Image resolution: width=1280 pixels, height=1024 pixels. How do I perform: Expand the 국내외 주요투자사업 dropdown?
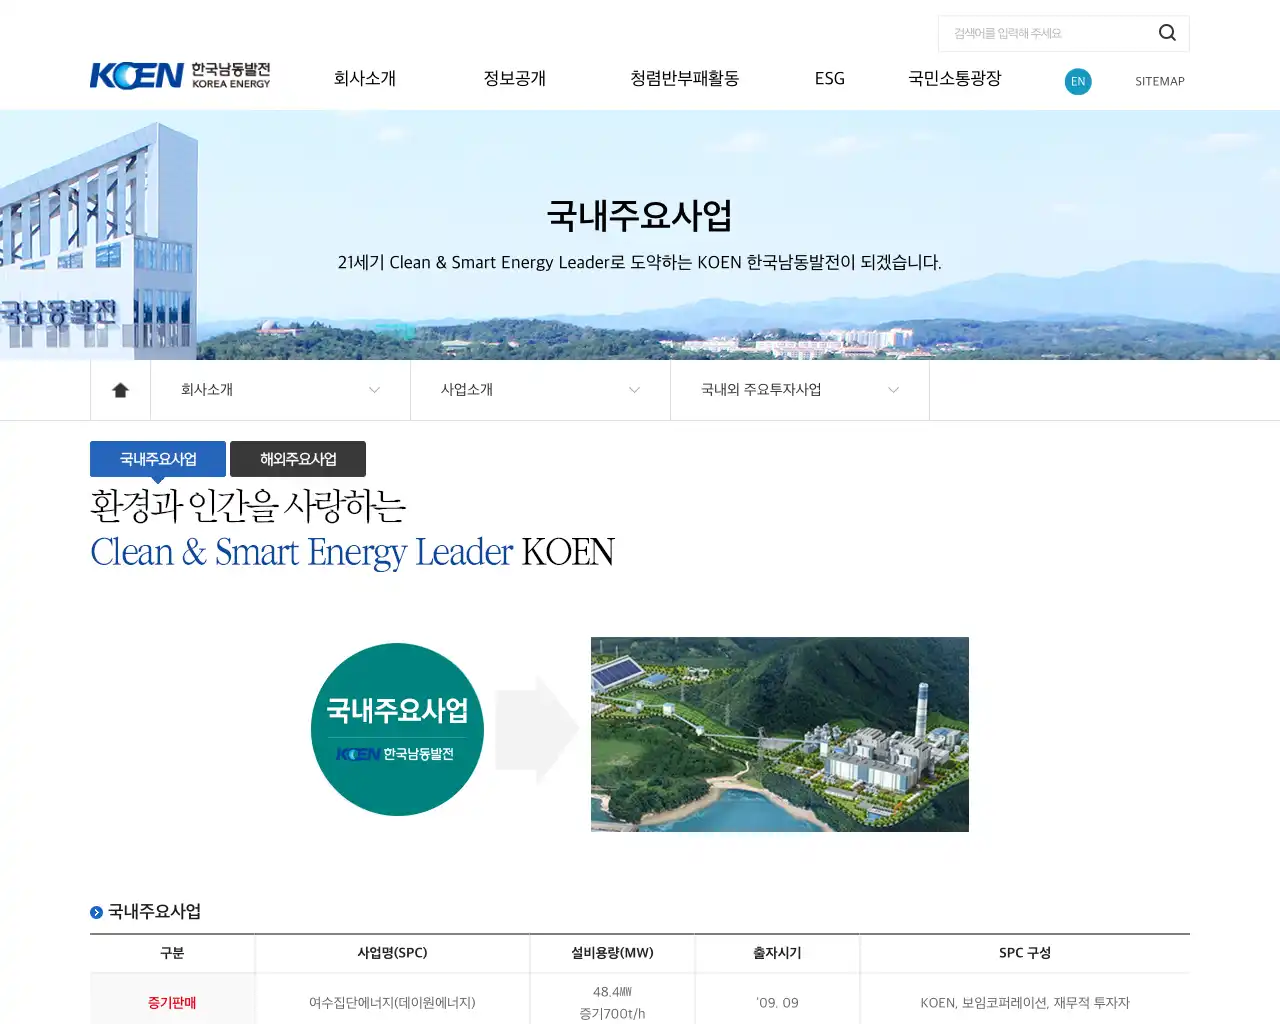point(800,390)
